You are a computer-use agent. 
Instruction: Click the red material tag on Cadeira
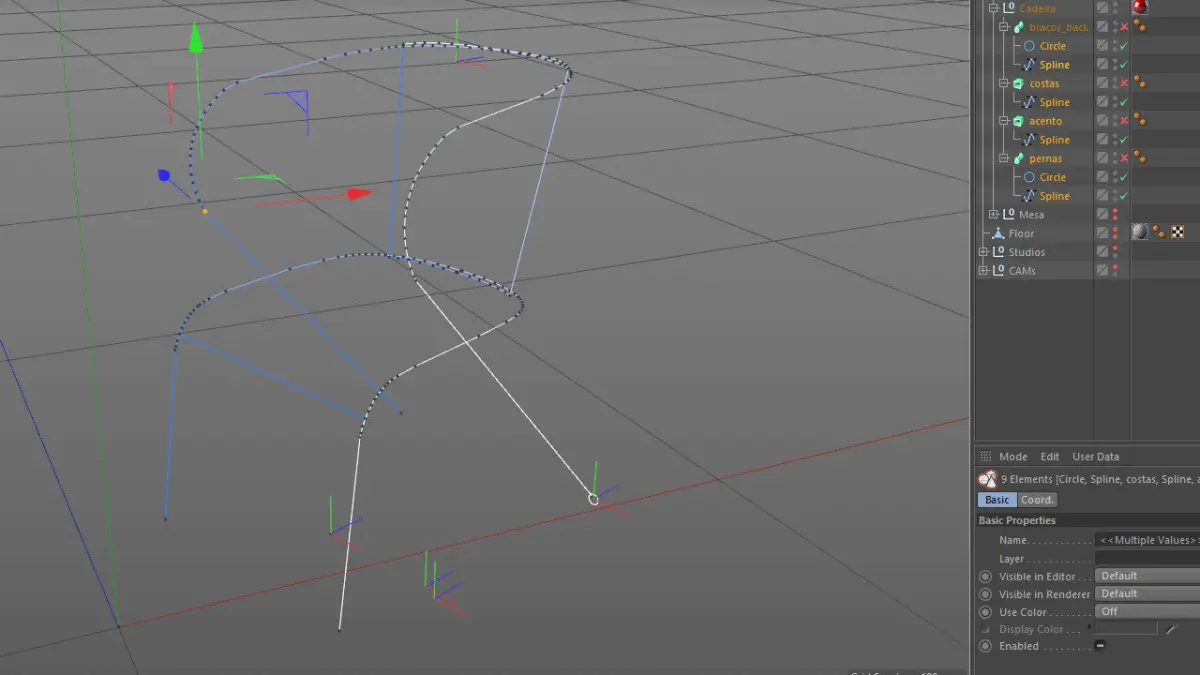pyautogui.click(x=1139, y=7)
